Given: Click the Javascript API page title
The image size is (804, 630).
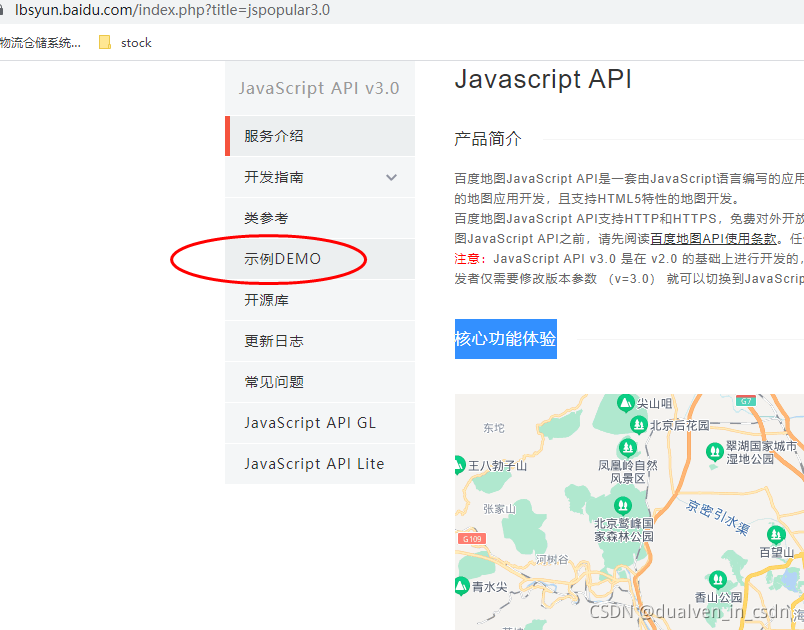Looking at the screenshot, I should [x=543, y=79].
